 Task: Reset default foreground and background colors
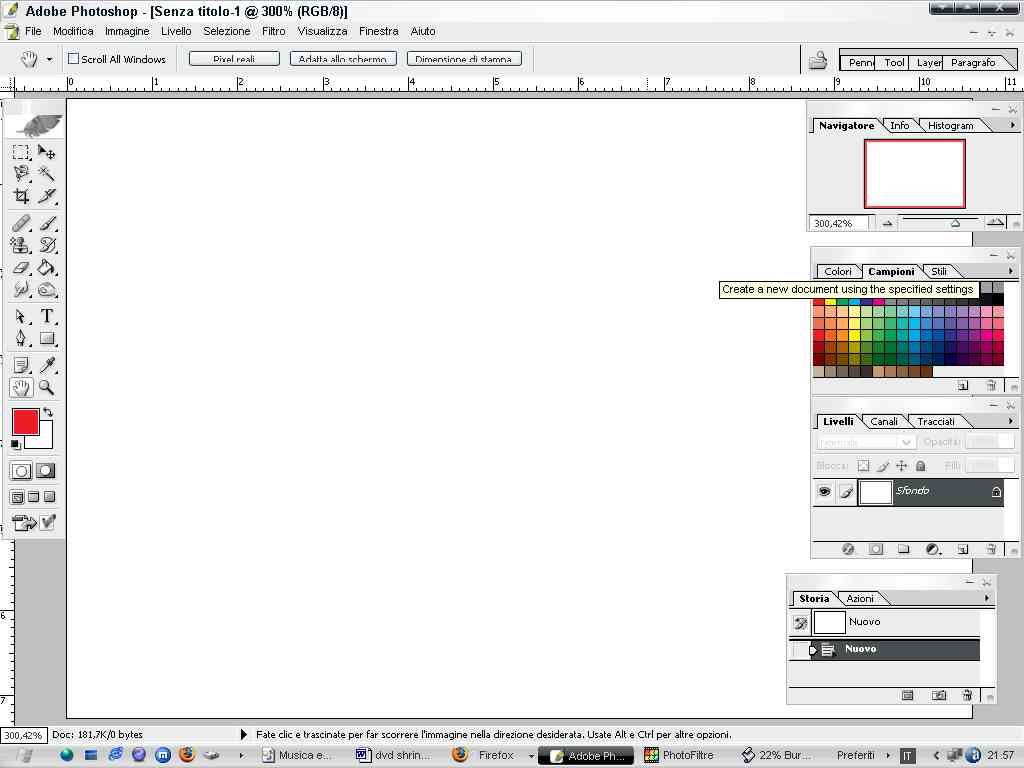click(x=16, y=445)
